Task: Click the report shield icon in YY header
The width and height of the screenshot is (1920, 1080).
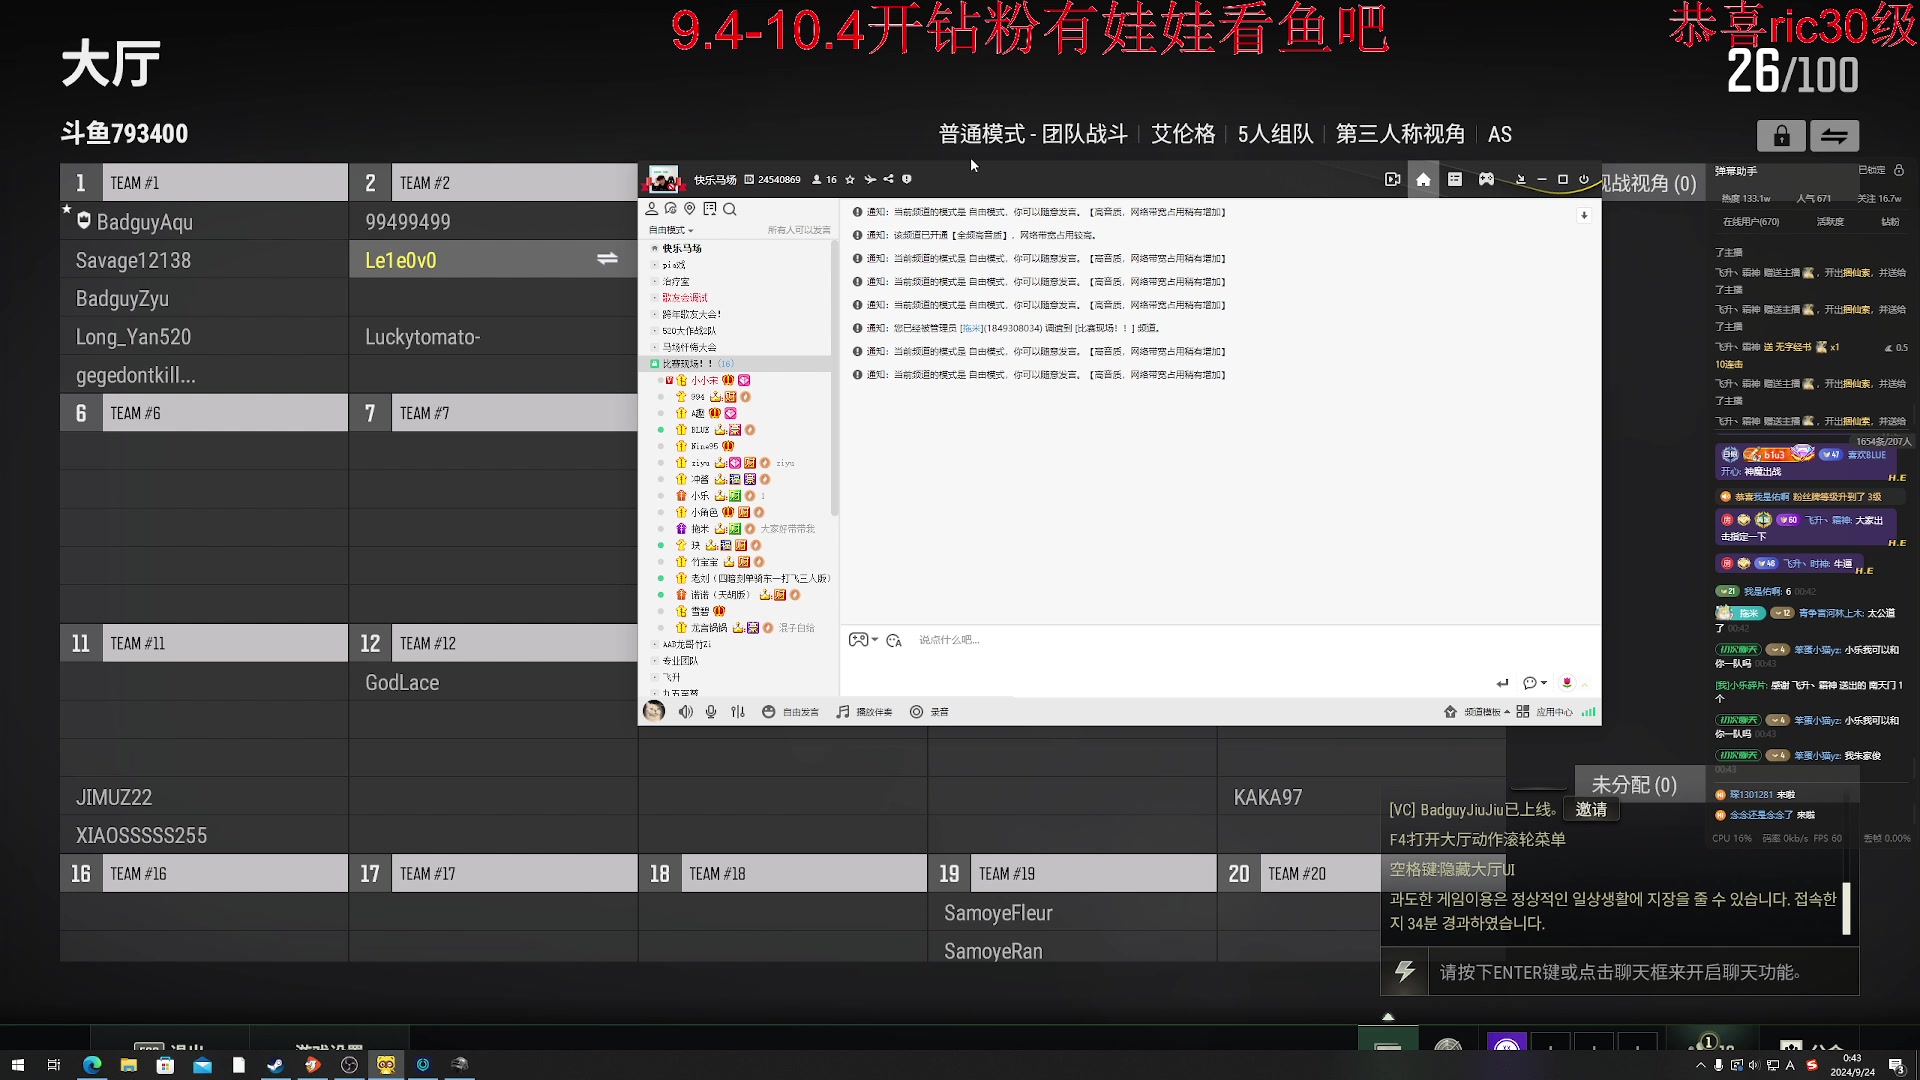Action: pos(907,180)
